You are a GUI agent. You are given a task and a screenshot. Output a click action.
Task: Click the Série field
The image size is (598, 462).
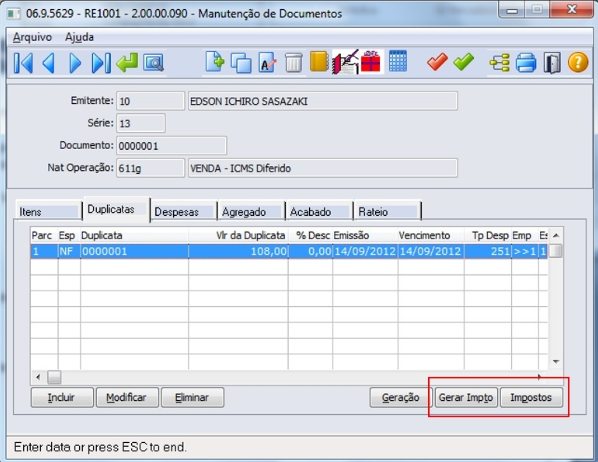pos(141,123)
